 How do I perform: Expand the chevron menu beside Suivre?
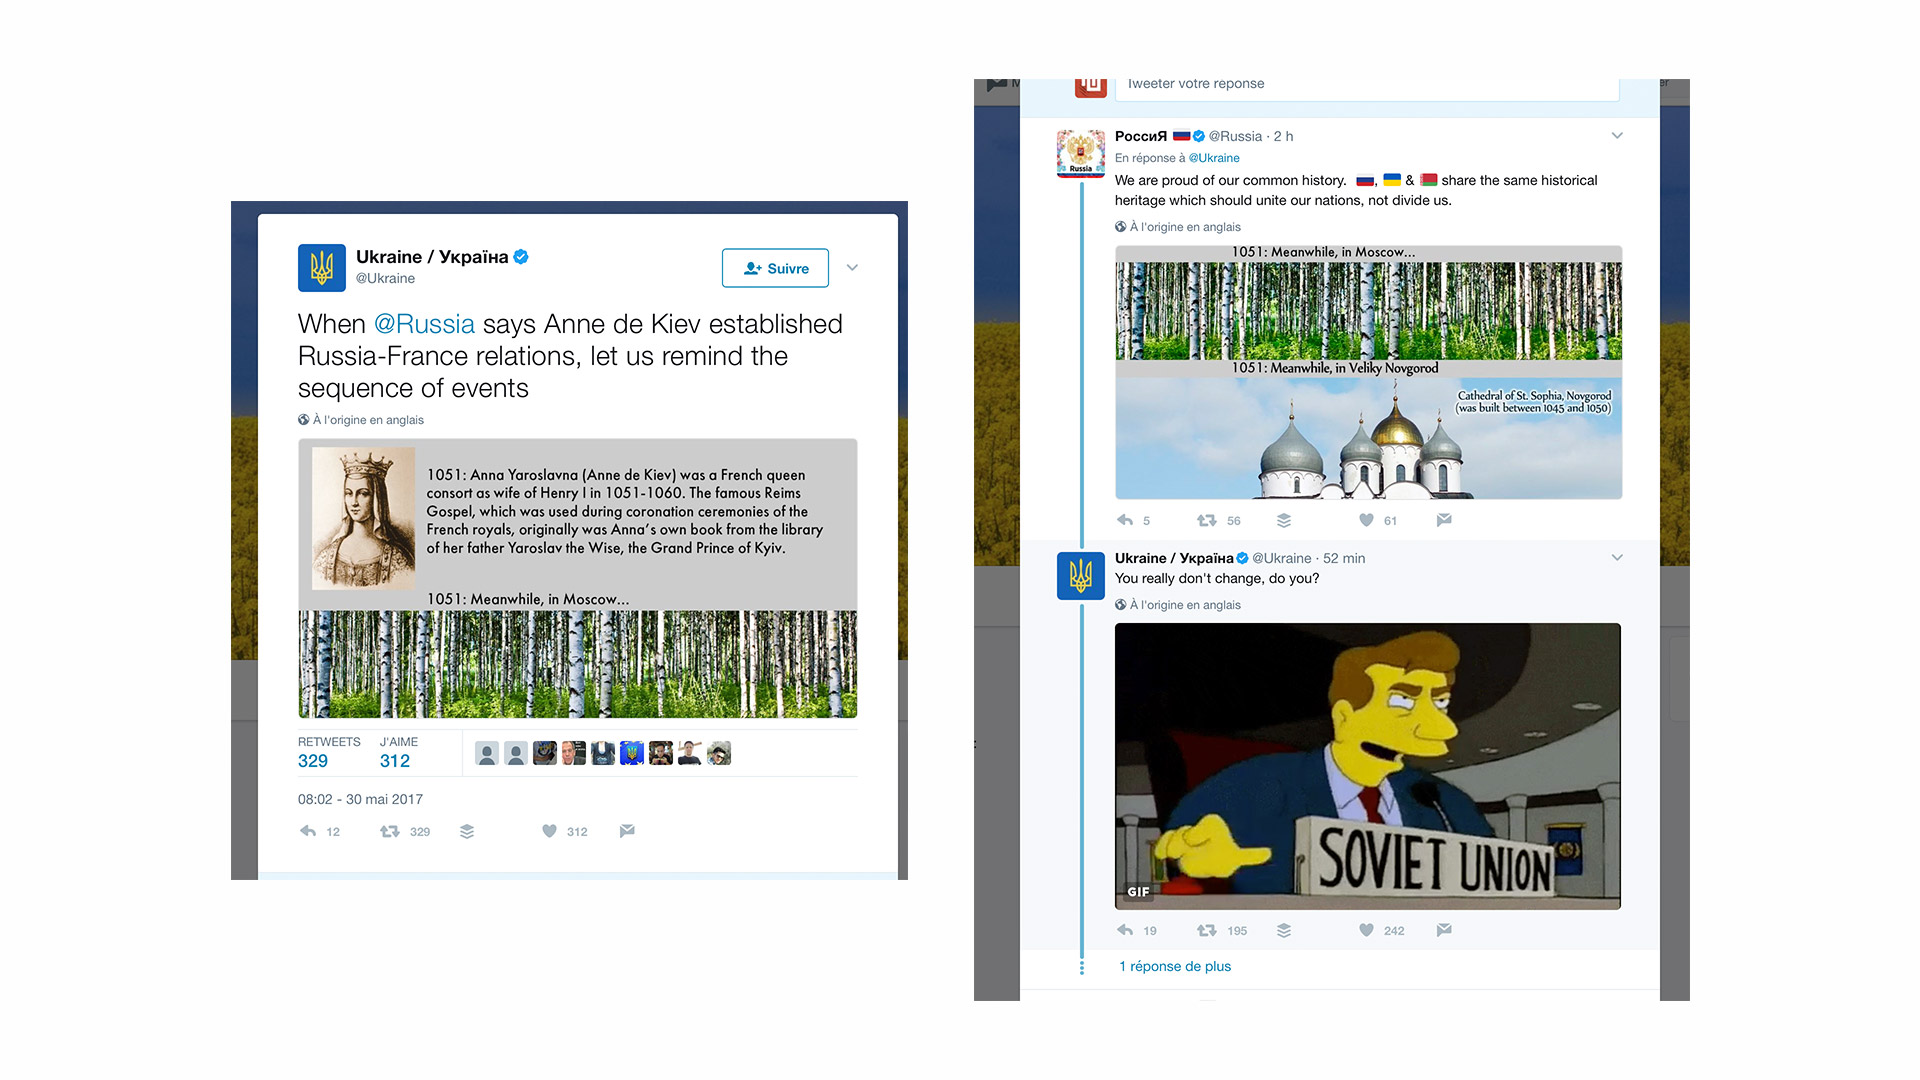[x=852, y=268]
